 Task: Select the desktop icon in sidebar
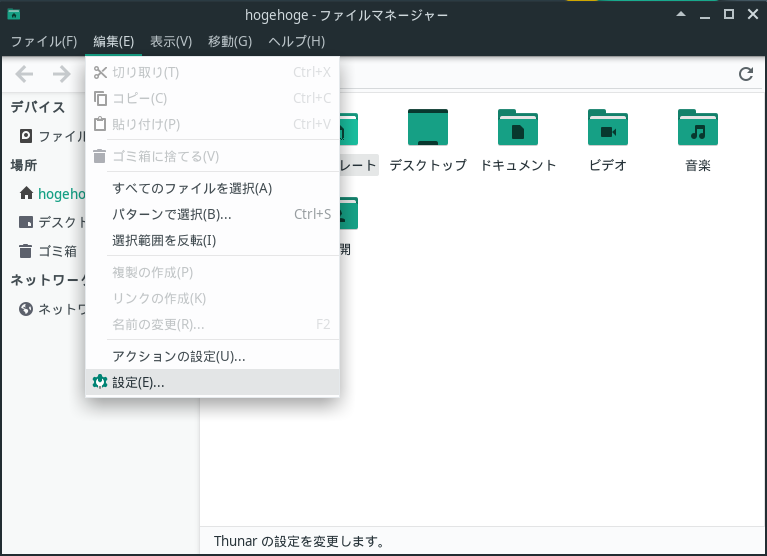[x=26, y=222]
